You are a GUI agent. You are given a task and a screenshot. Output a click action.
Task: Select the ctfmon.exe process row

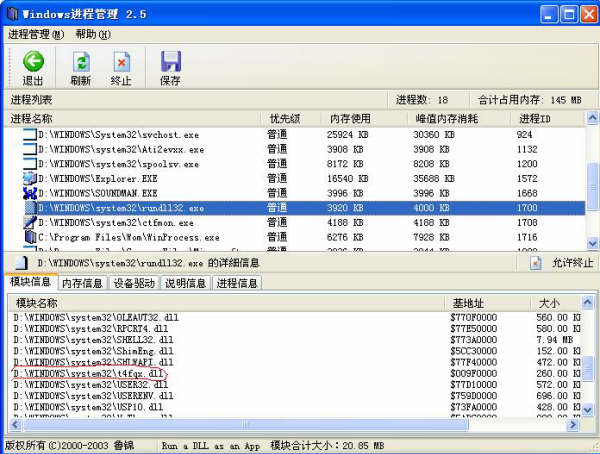(295, 222)
